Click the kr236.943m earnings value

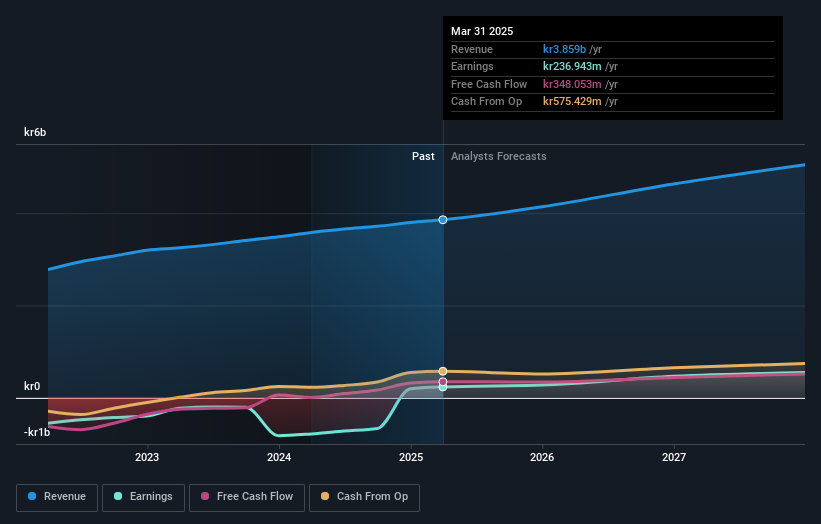(x=572, y=66)
